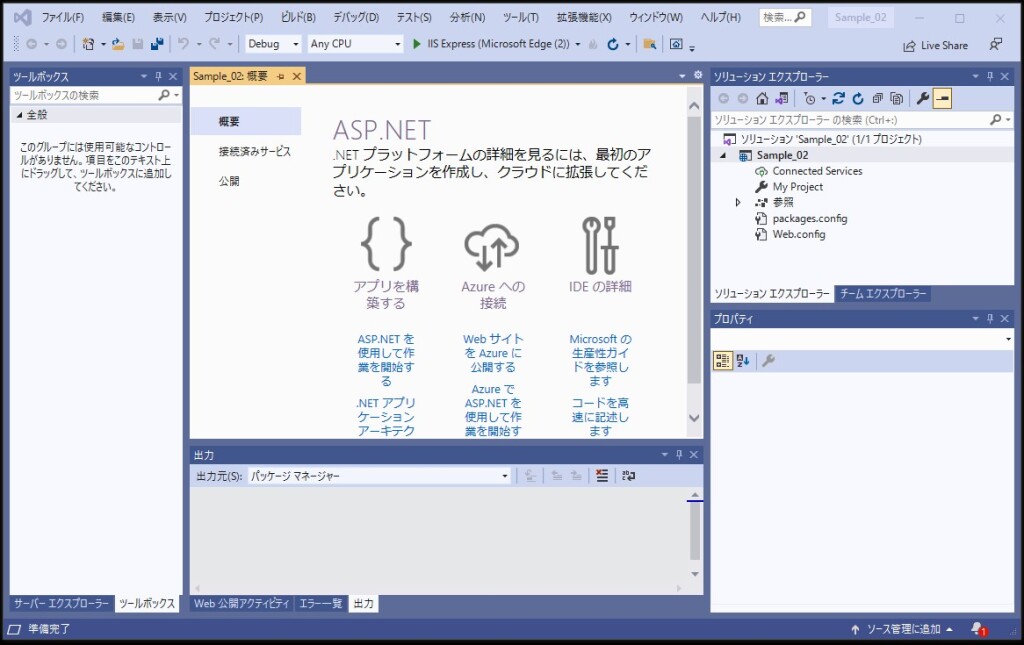The height and width of the screenshot is (645, 1024).
Task: Click the Solution Explorer search field
Action: coord(850,119)
